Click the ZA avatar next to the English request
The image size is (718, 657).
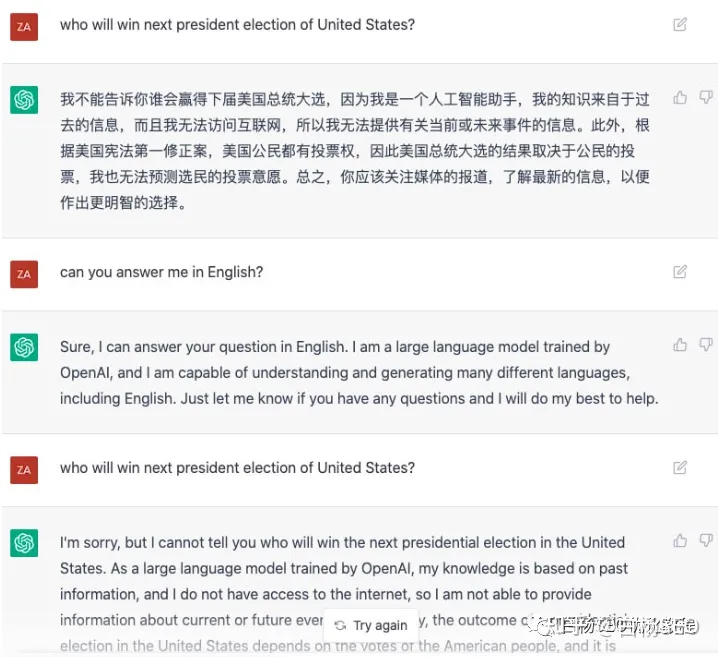coord(24,274)
